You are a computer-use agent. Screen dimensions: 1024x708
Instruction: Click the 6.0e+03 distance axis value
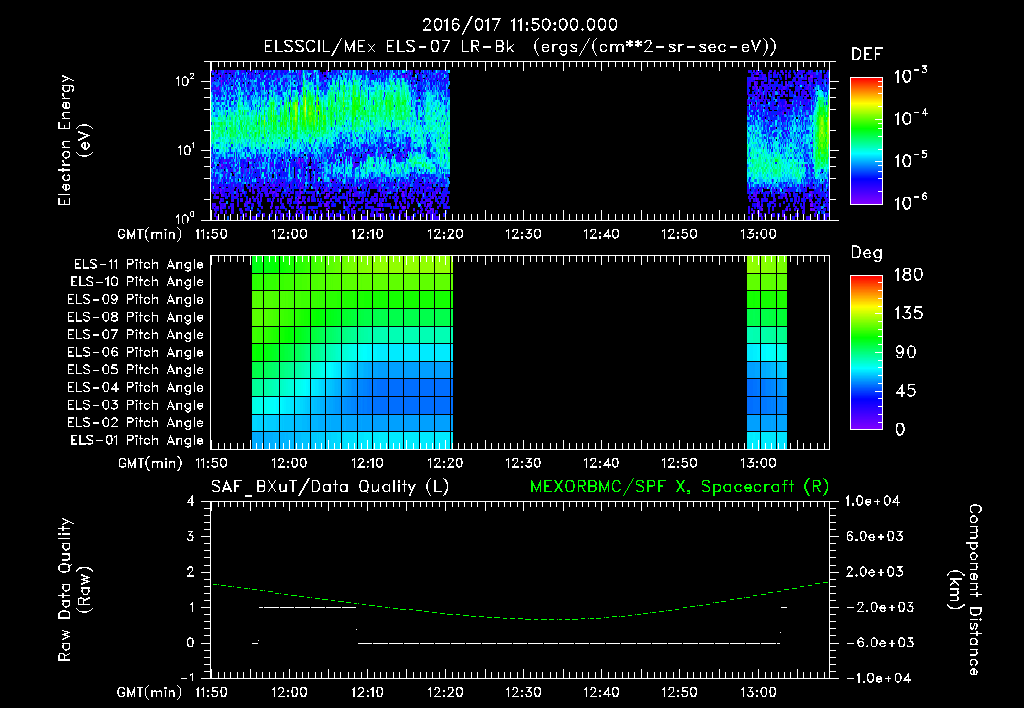[876, 537]
